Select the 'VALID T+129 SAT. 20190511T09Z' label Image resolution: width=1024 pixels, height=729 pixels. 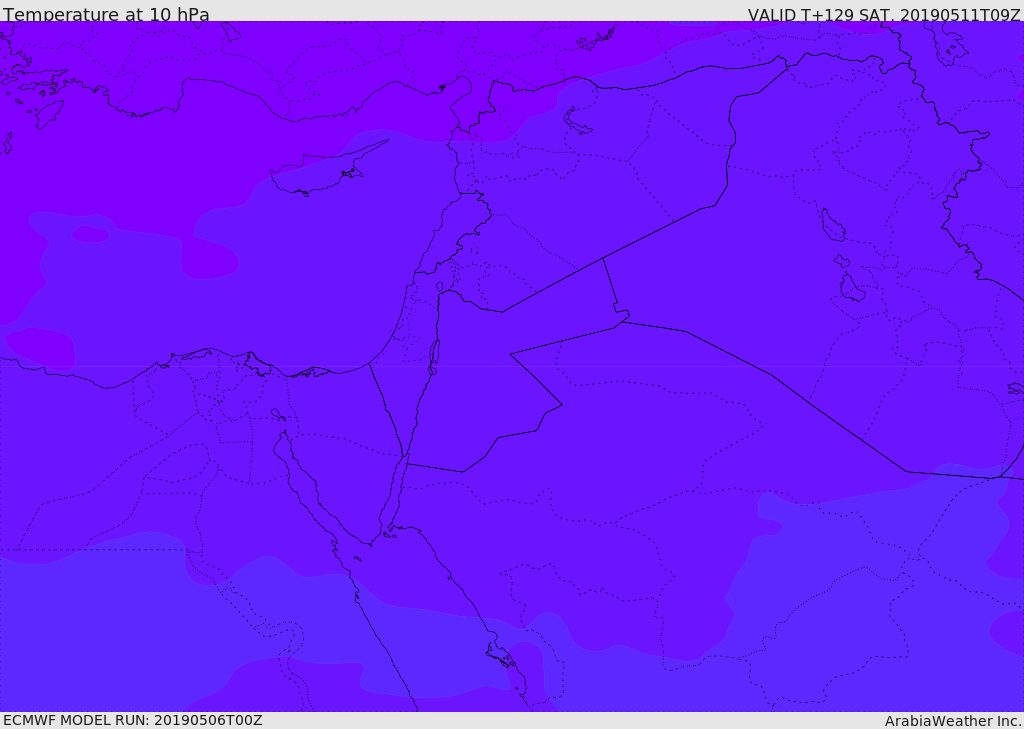pos(884,14)
